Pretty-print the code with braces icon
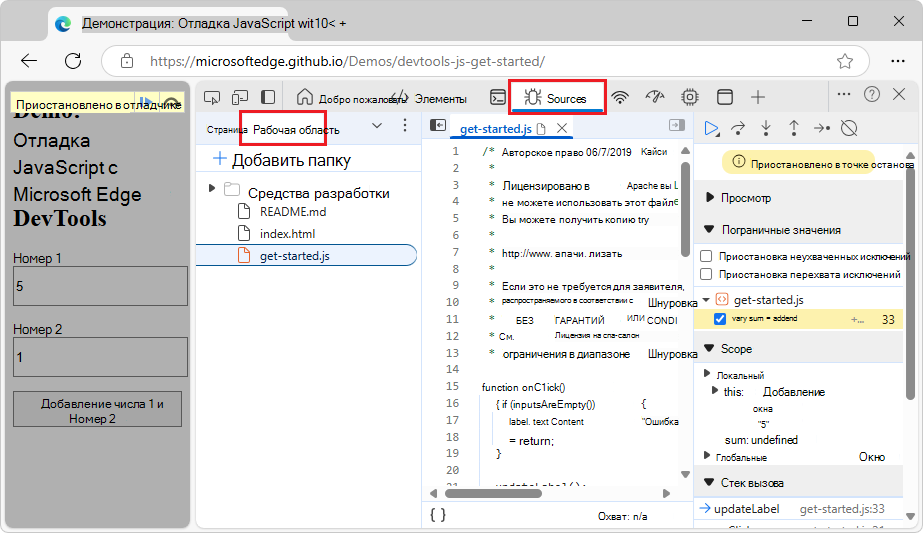Screen dimensions: 923x533 click(437, 515)
